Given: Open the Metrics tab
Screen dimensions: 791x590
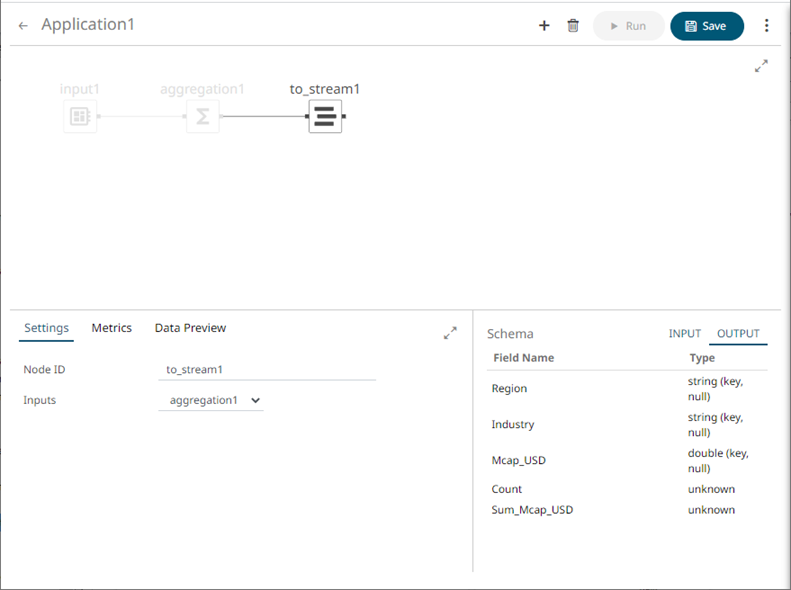Looking at the screenshot, I should [111, 328].
